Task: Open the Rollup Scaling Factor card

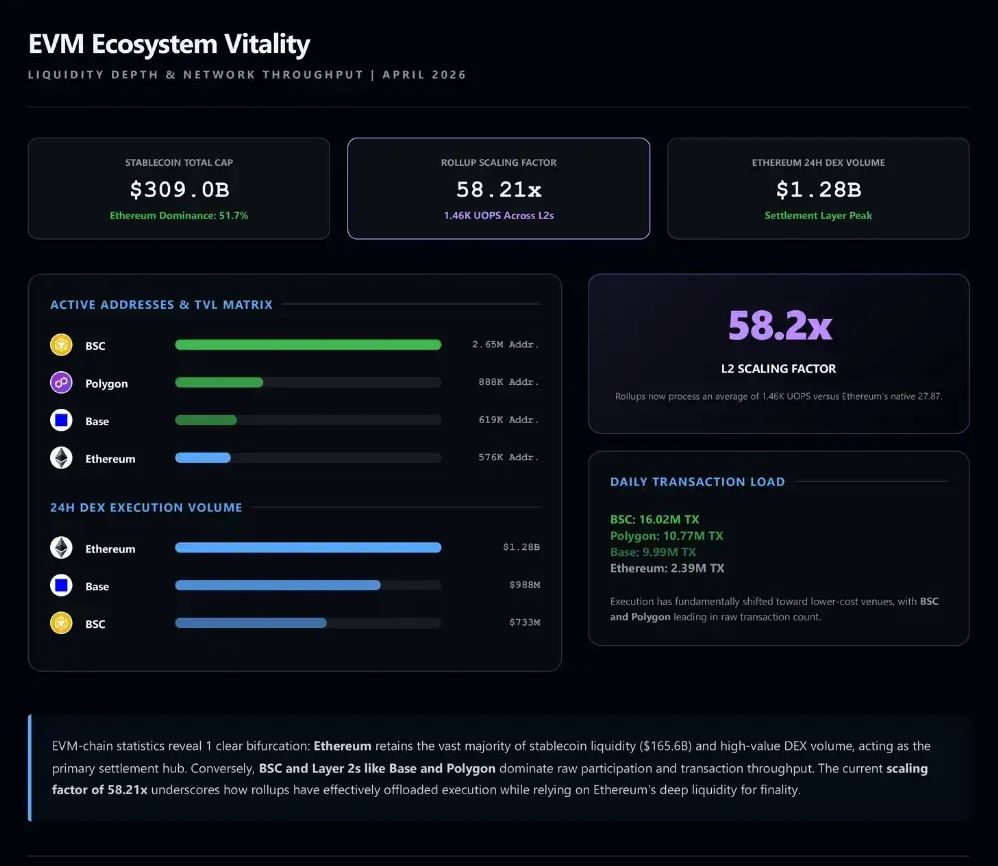Action: [498, 188]
